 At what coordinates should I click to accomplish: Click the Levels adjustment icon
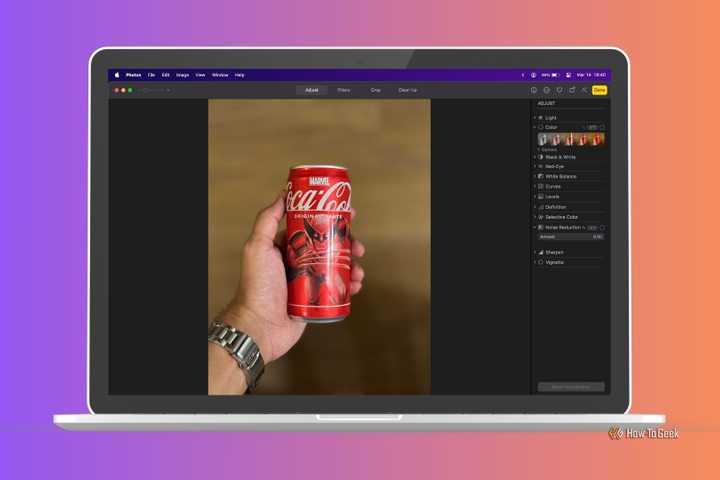pyautogui.click(x=541, y=196)
